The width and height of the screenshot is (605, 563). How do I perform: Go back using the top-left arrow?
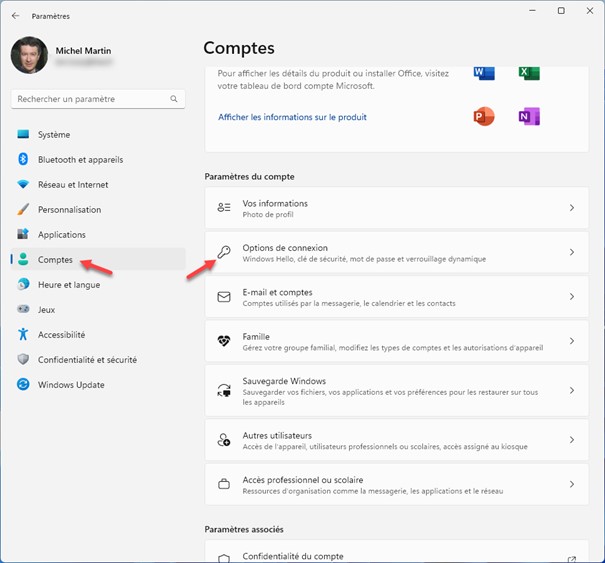[x=15, y=16]
